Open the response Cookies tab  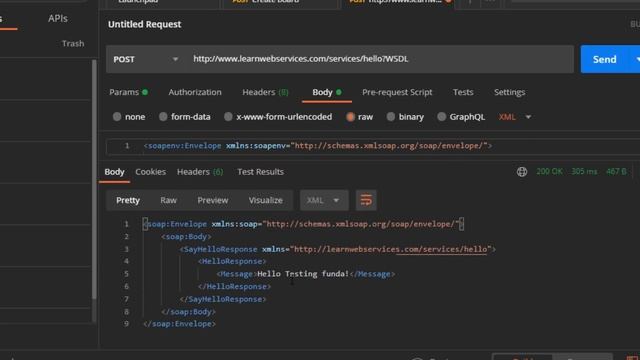pyautogui.click(x=151, y=172)
